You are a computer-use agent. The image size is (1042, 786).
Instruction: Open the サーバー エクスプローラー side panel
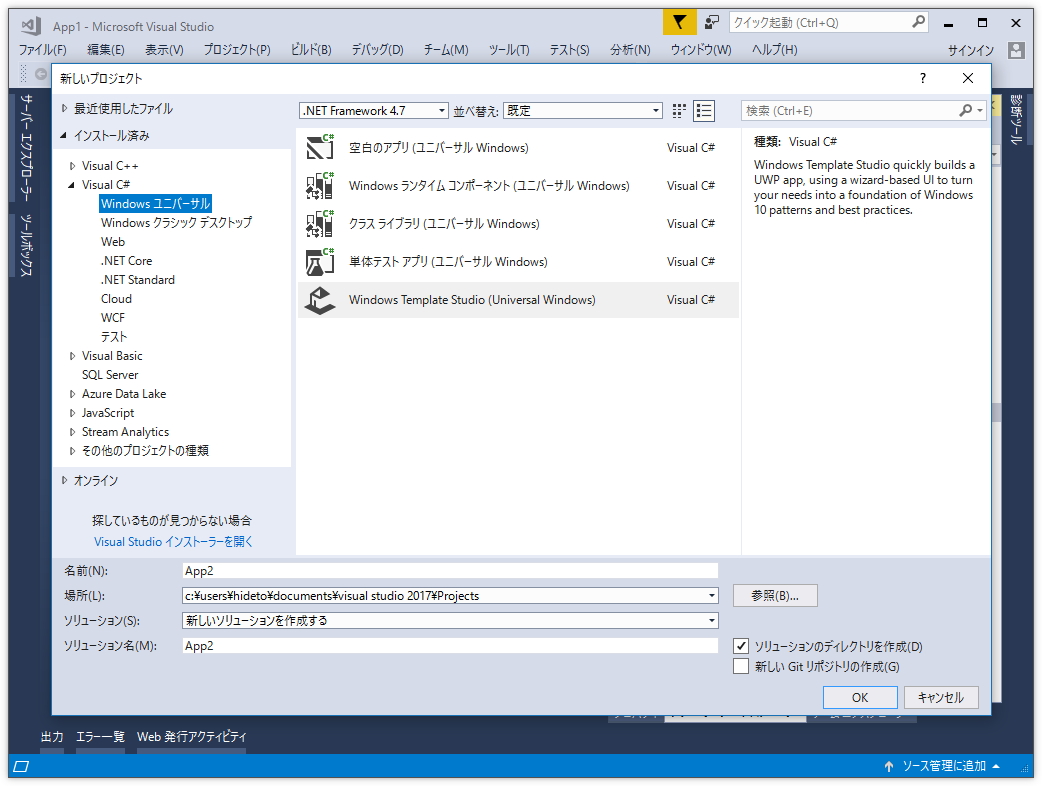pos(26,147)
